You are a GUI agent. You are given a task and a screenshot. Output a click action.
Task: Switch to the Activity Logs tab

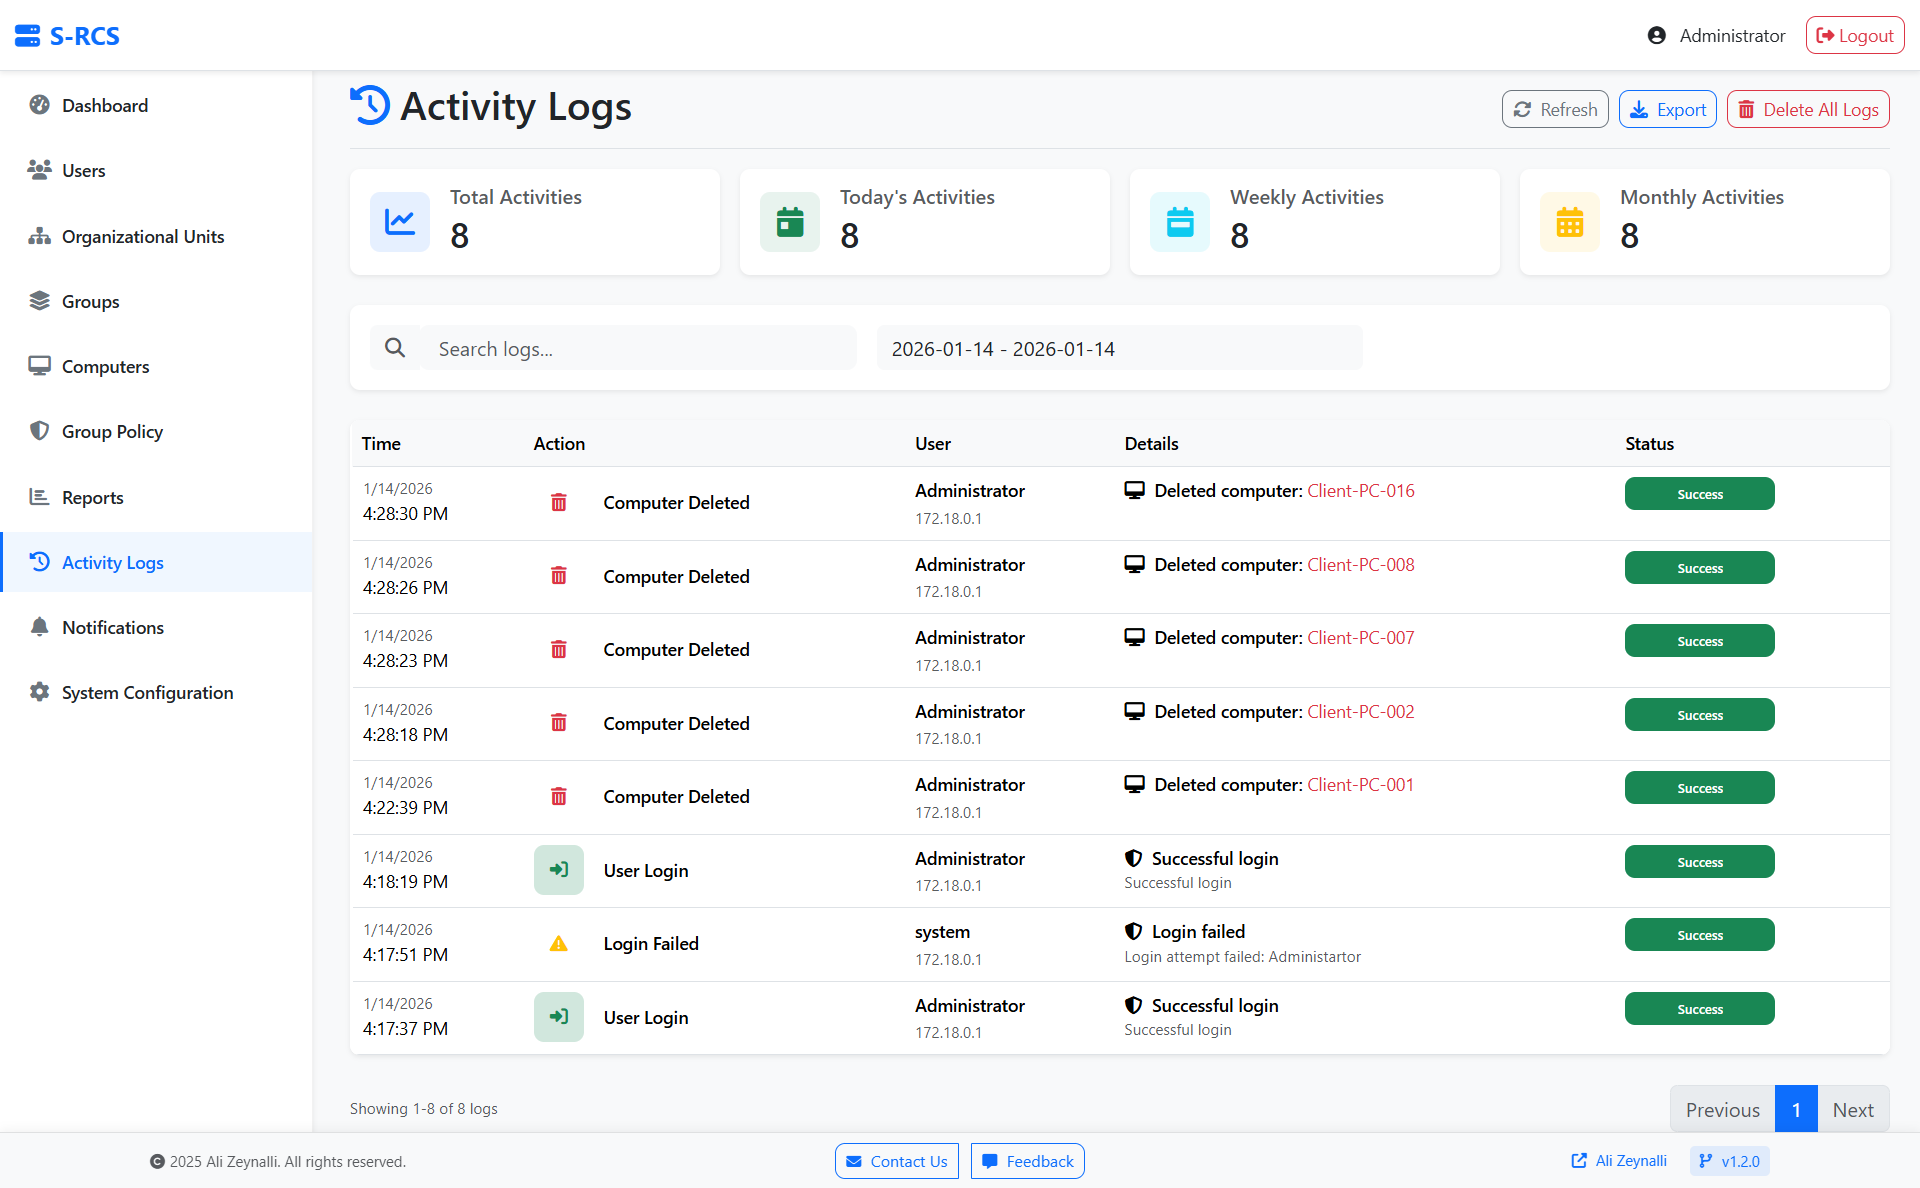[112, 562]
